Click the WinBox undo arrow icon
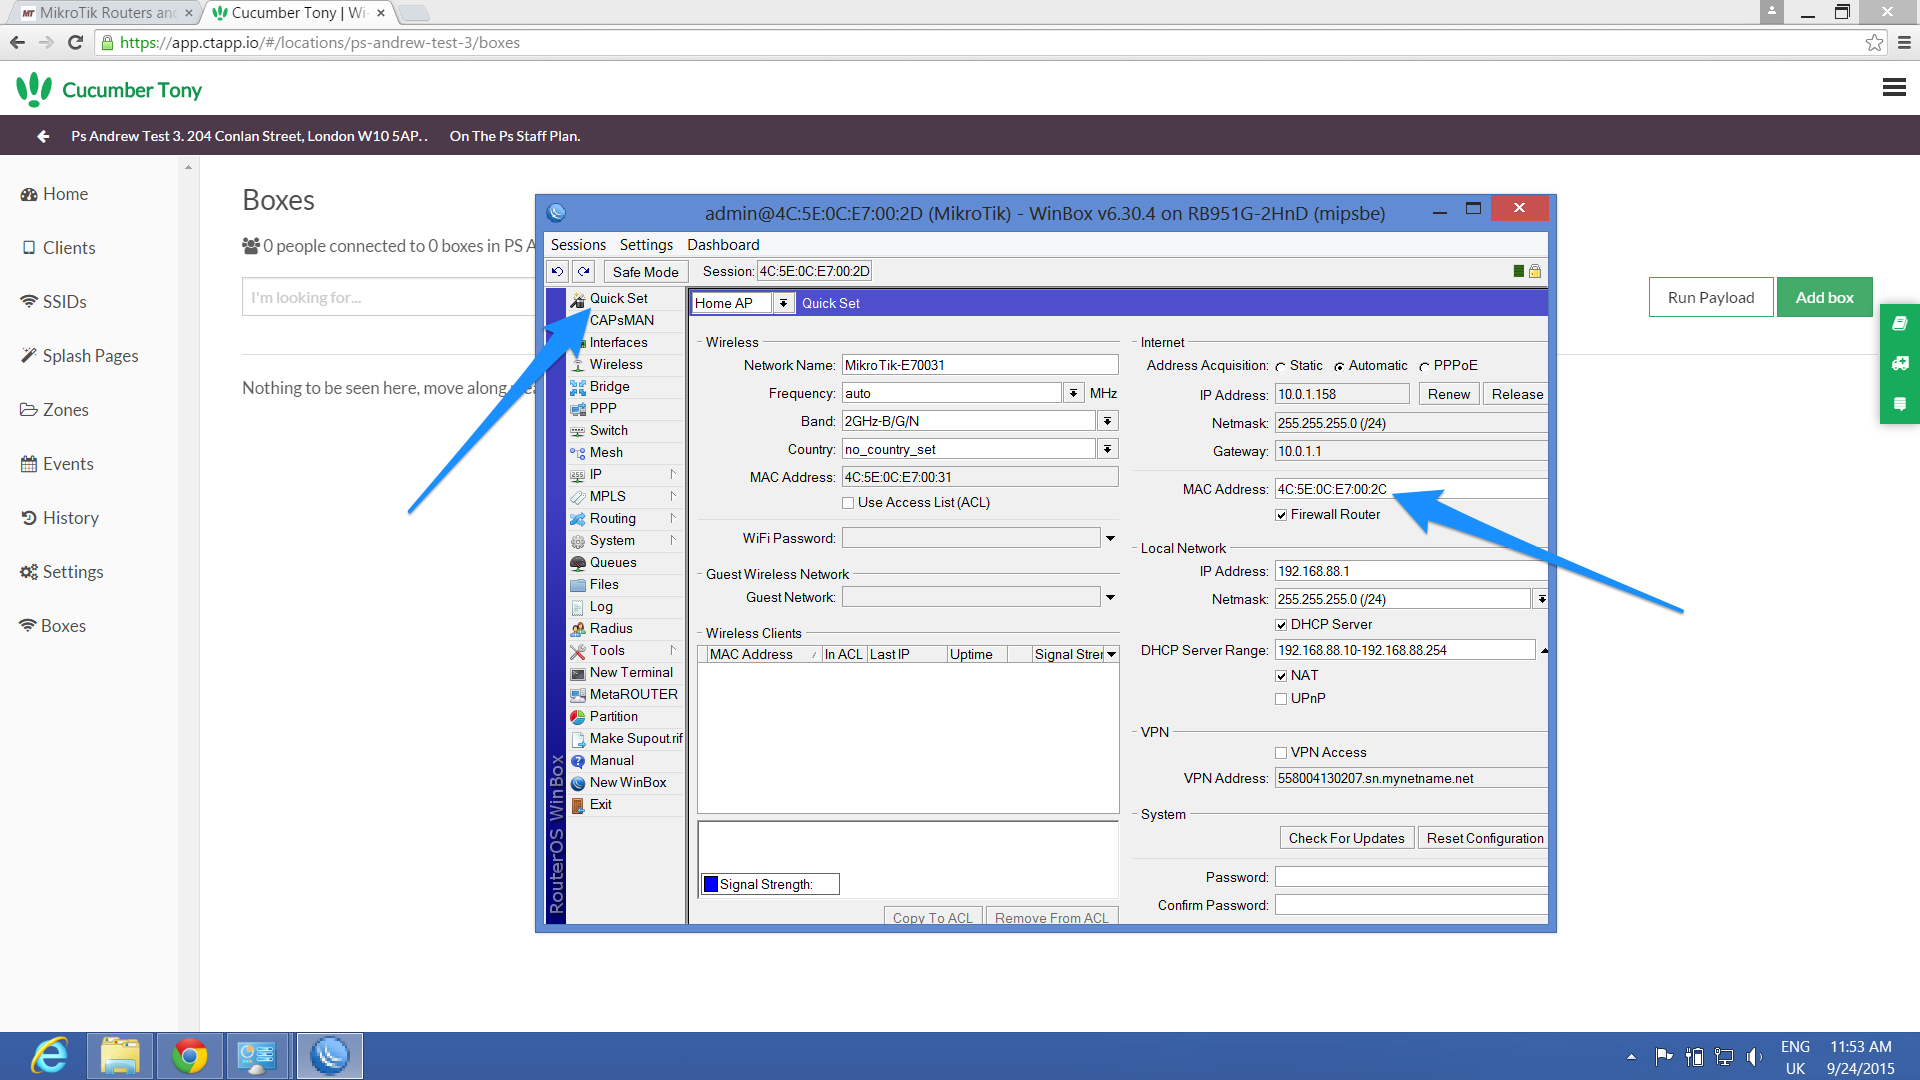The height and width of the screenshot is (1080, 1920). pos(558,271)
